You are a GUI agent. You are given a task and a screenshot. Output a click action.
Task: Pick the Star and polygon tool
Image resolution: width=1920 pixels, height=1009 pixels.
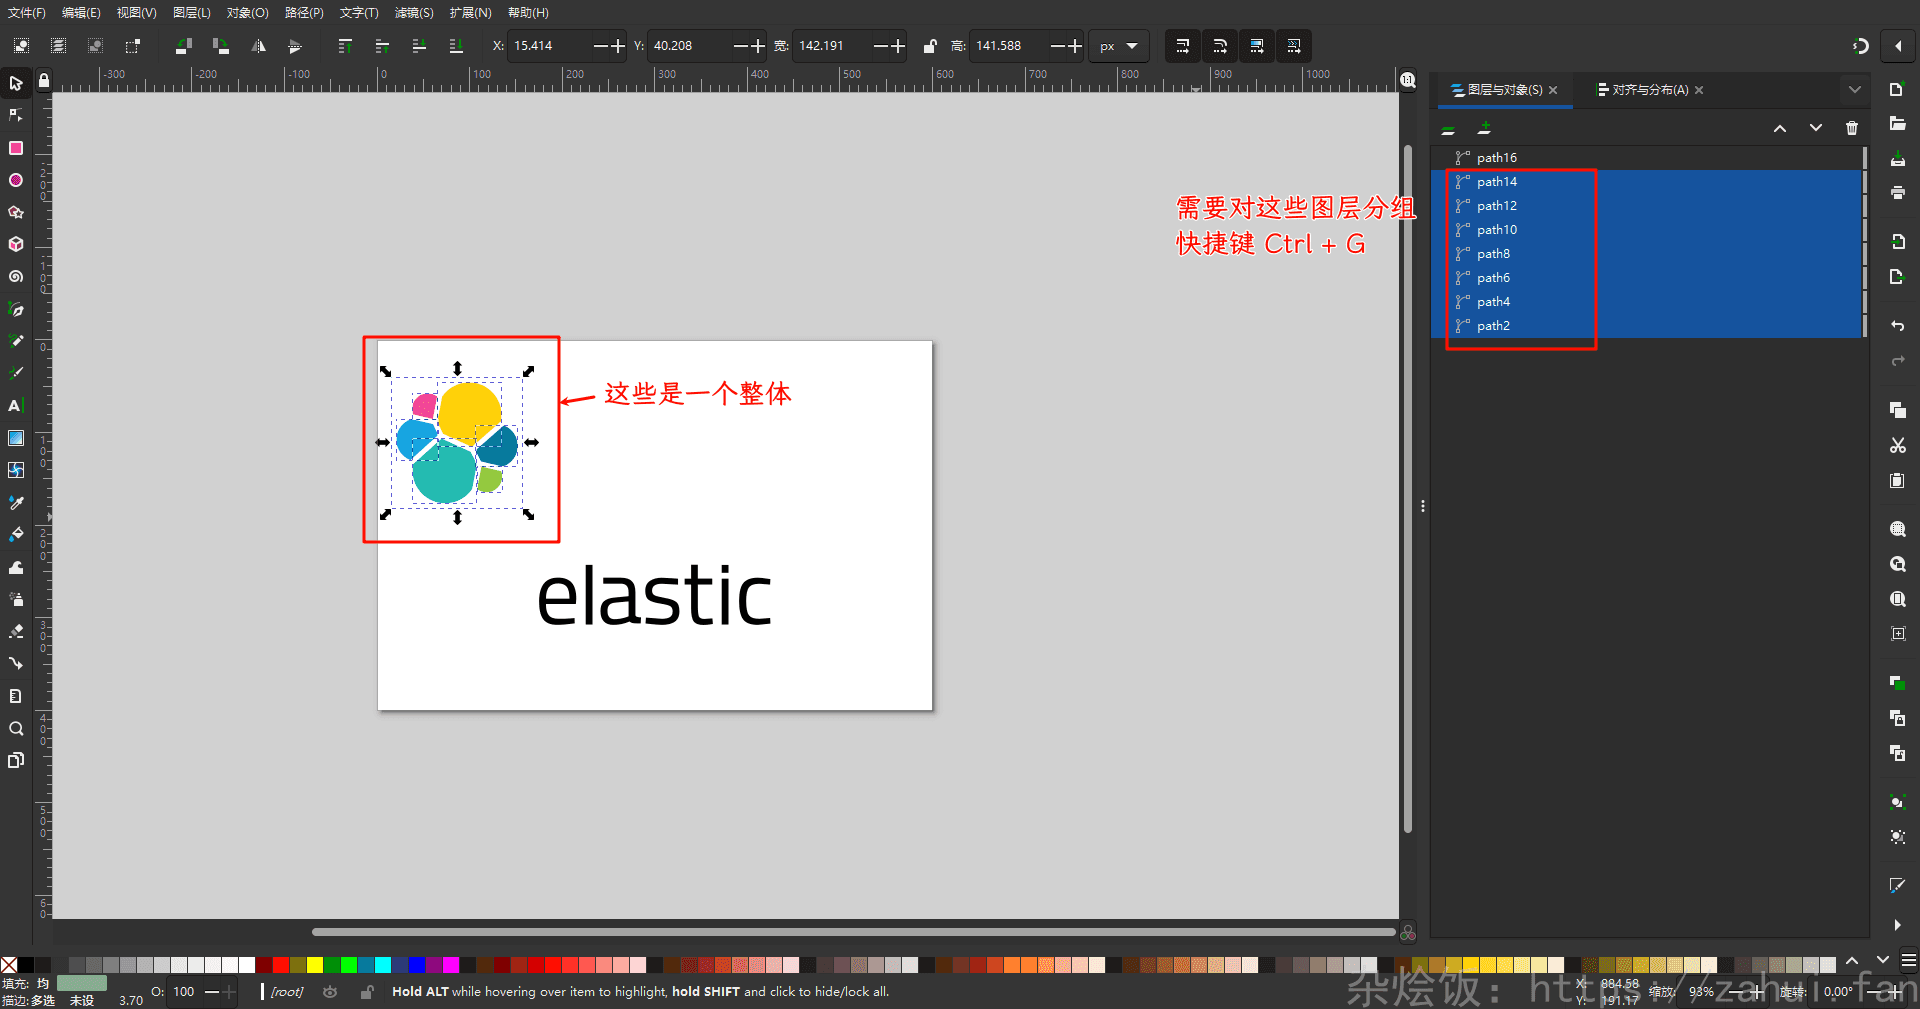point(16,213)
